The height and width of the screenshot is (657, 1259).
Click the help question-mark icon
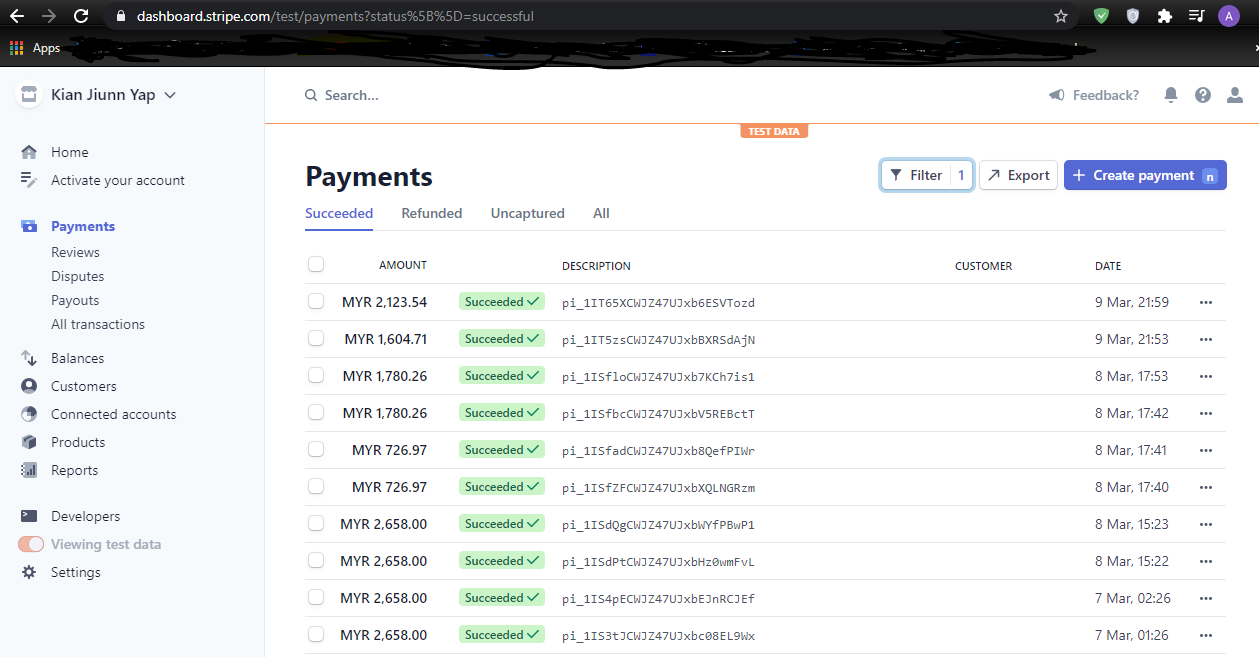[x=1202, y=94]
